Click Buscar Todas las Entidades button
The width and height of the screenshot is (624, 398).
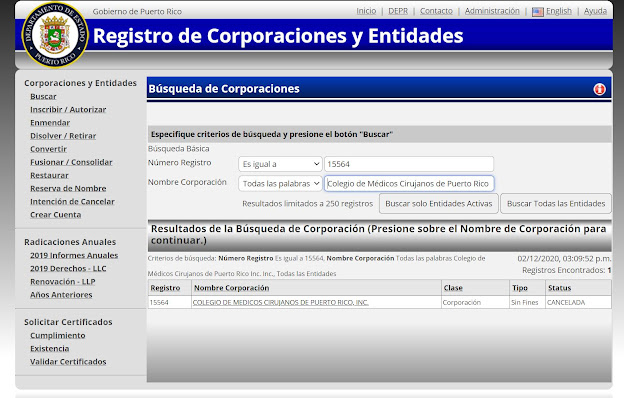pos(556,203)
